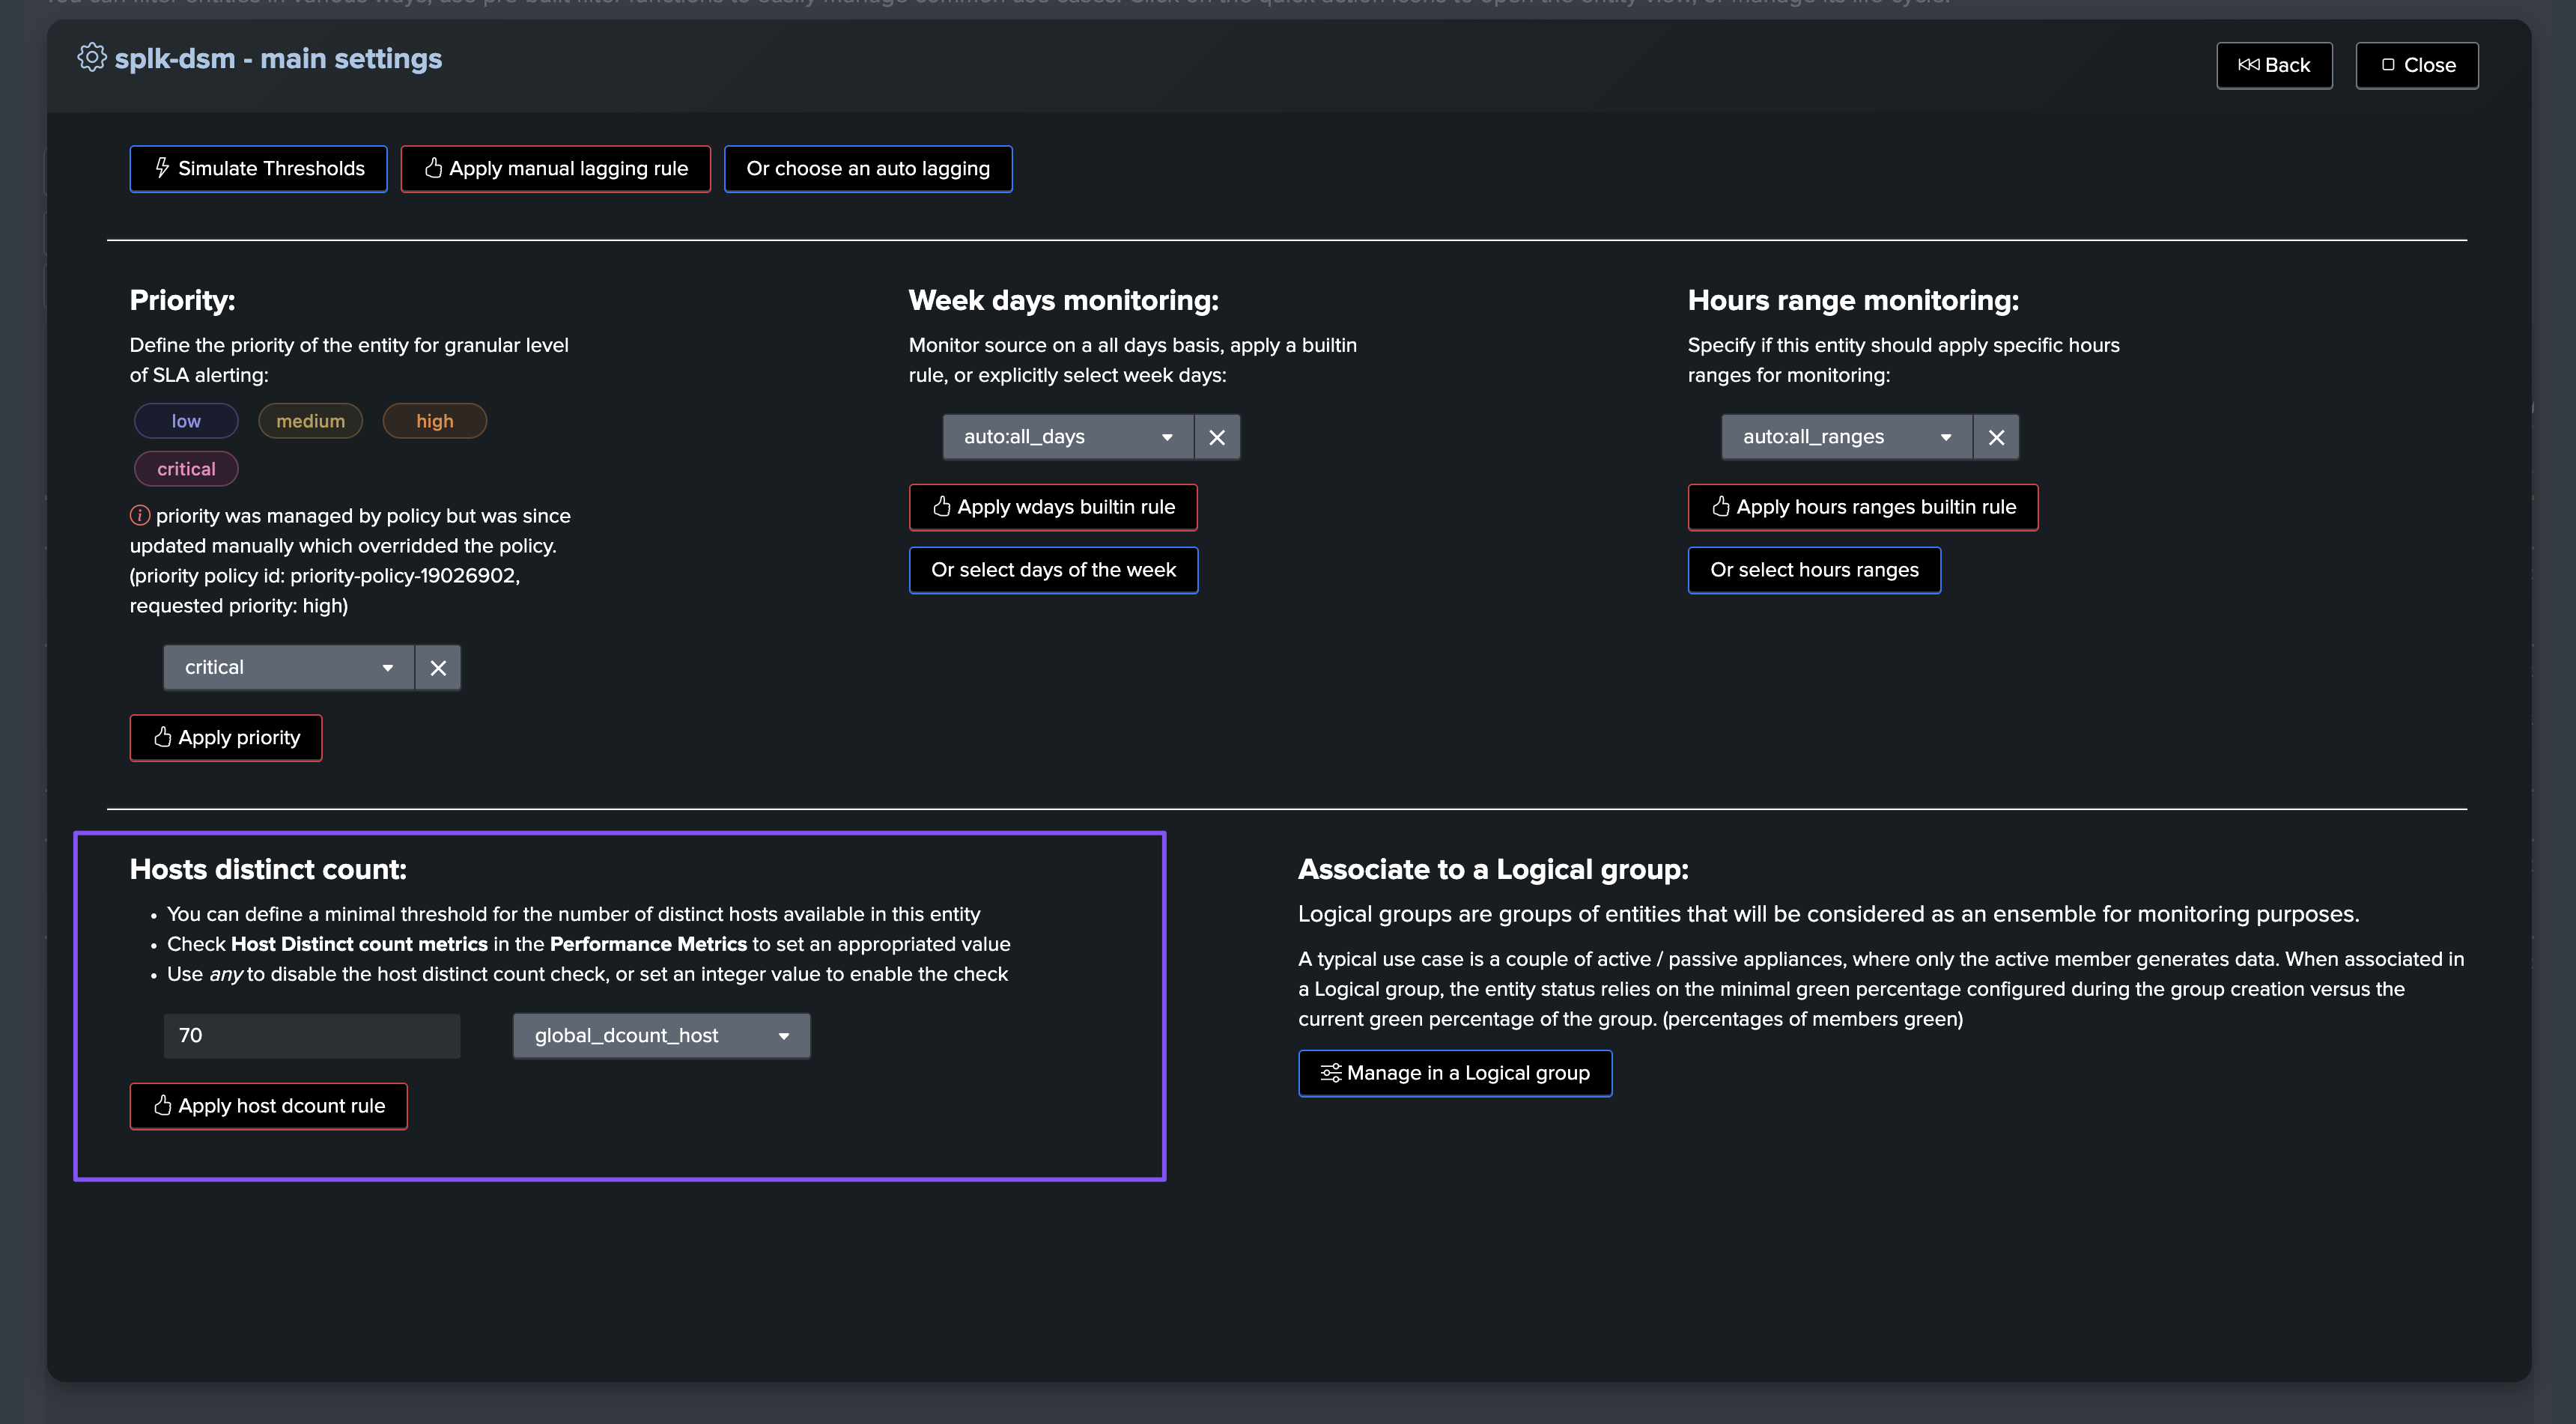Click the red info icon on priority notice
The image size is (2576, 1424).
(x=140, y=515)
